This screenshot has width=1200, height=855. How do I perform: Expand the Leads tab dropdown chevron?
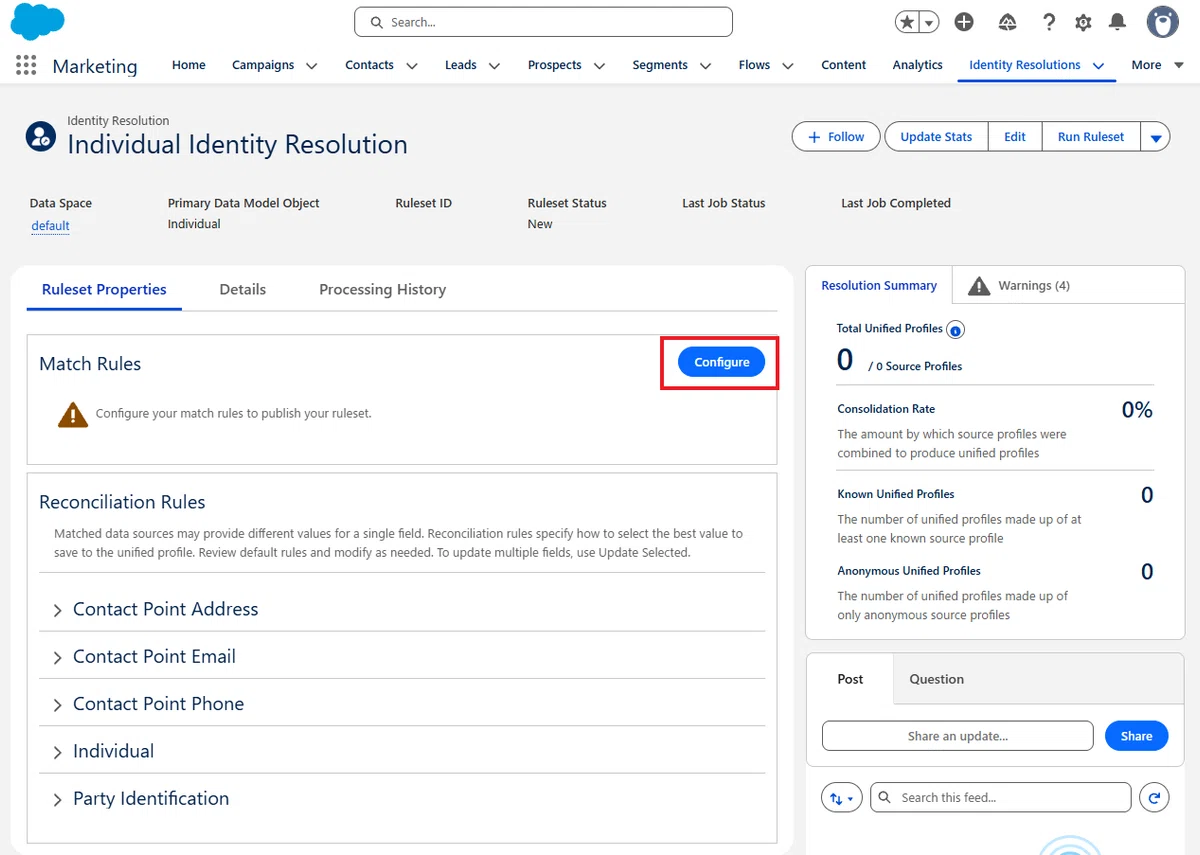pyautogui.click(x=494, y=66)
